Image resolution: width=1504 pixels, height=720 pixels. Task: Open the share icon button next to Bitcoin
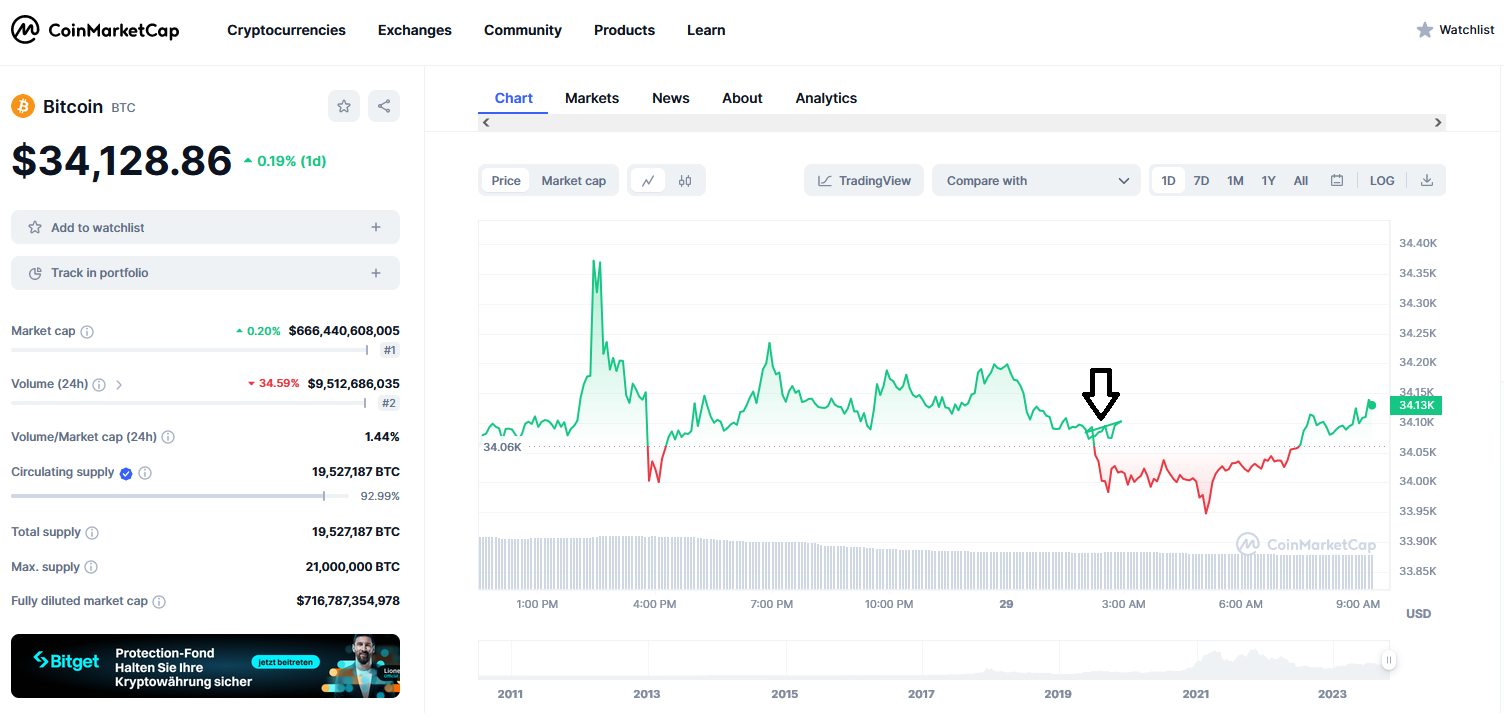click(384, 106)
